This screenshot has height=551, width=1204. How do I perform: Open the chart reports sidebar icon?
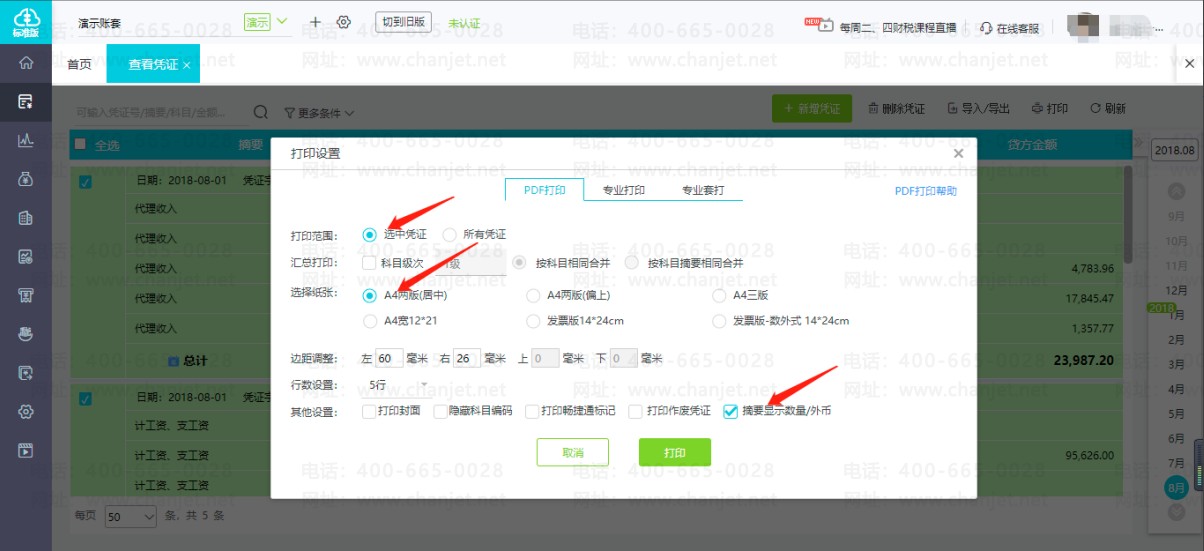pos(26,140)
